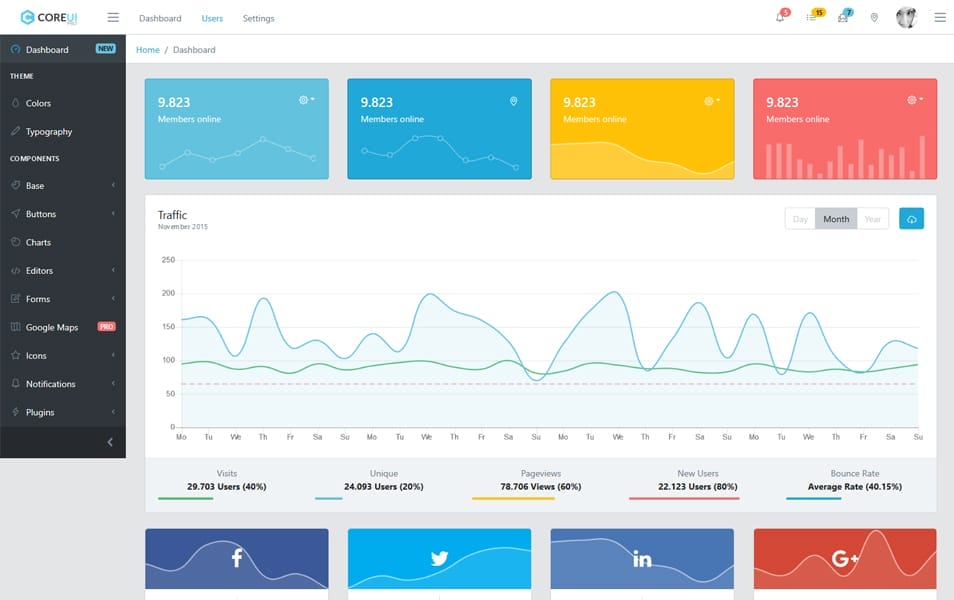
Task: Click the Home breadcrumb link
Action: click(147, 49)
